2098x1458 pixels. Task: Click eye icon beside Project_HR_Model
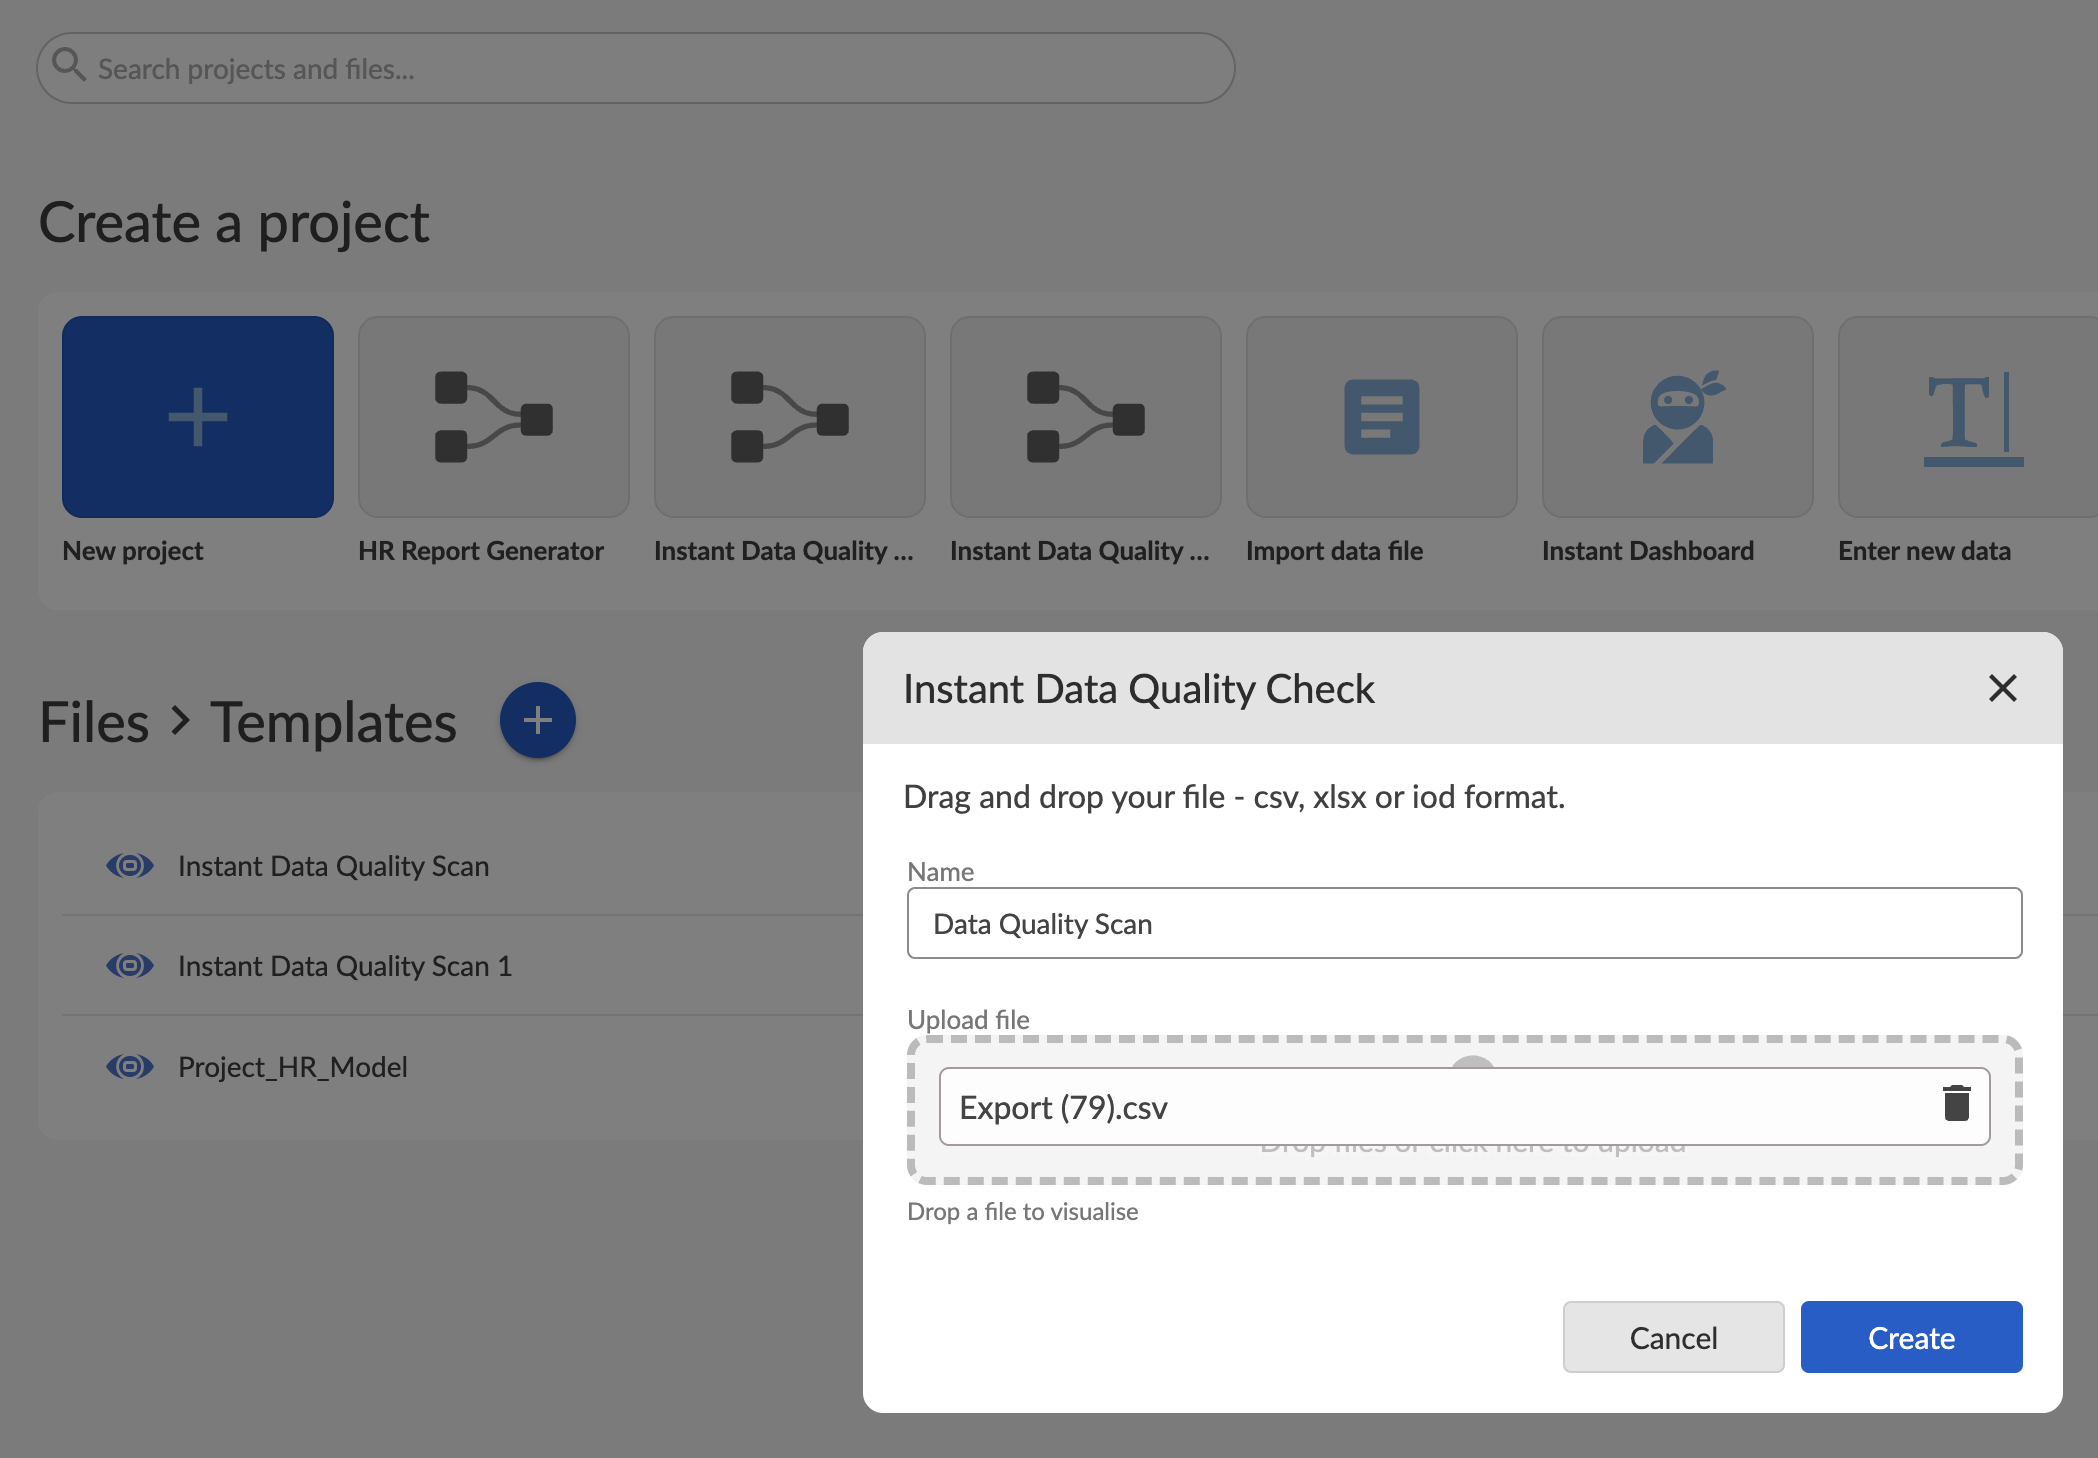click(130, 1066)
